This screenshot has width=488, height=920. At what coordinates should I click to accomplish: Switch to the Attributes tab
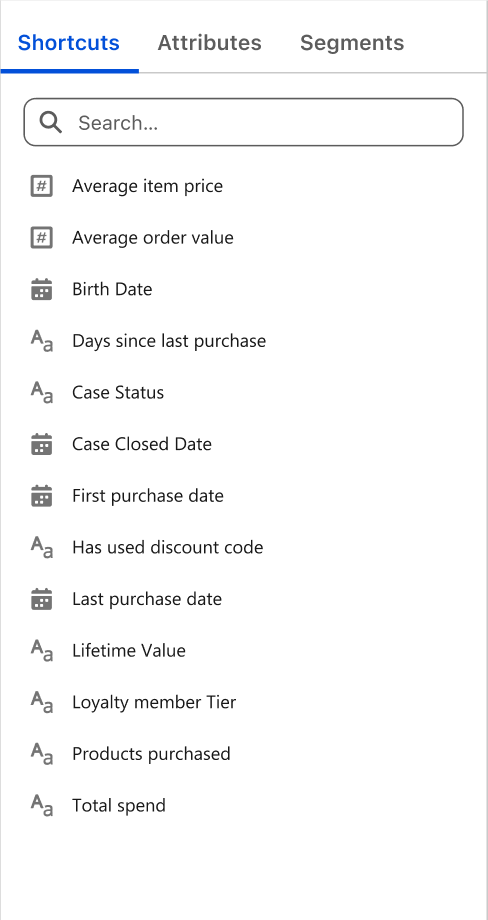(209, 43)
